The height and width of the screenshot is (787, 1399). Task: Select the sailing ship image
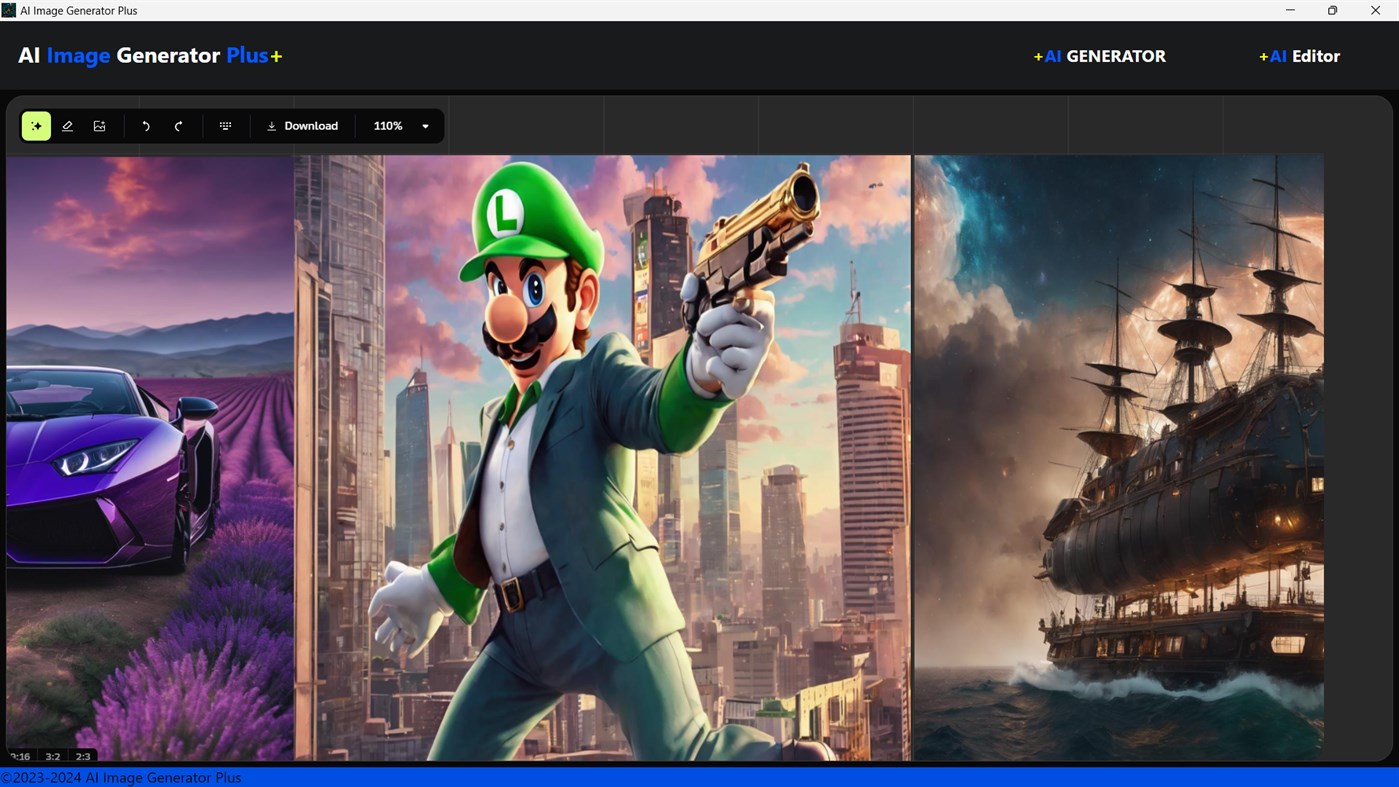click(1119, 458)
